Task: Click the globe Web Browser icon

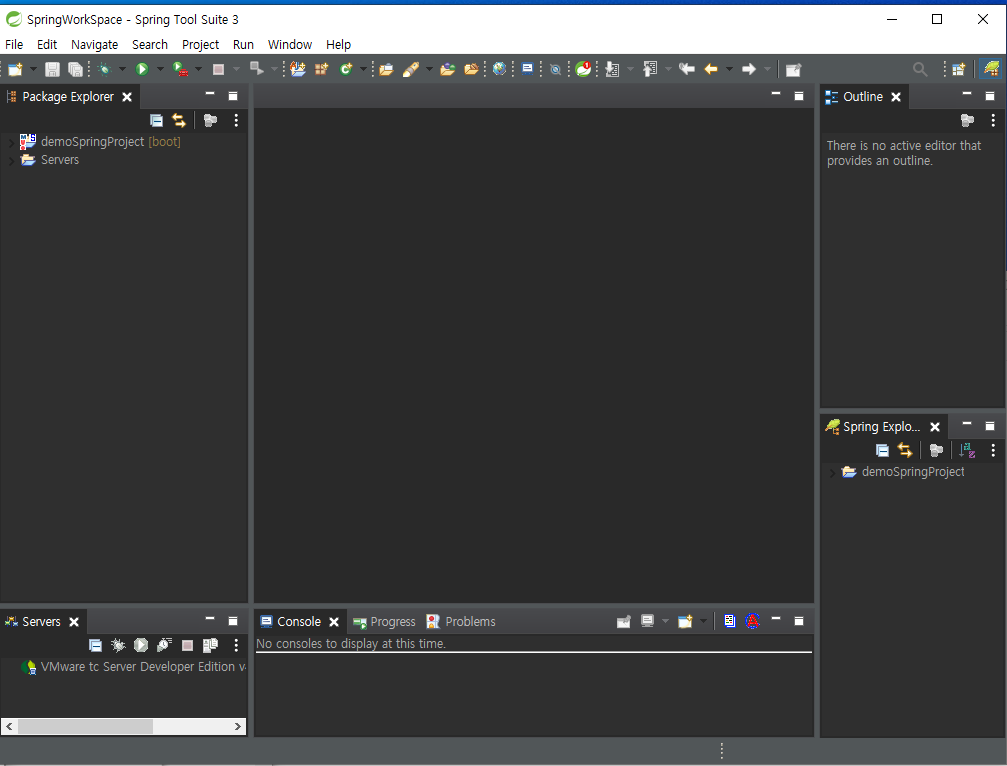Action: click(499, 69)
